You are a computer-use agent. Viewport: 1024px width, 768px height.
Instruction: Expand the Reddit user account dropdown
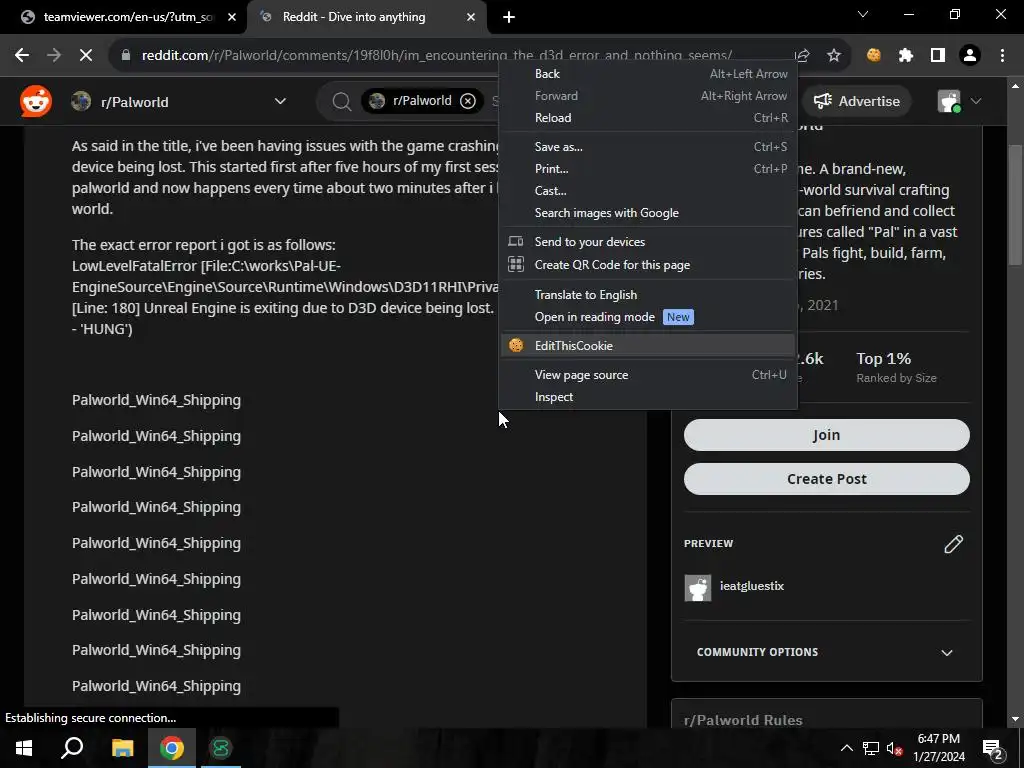[x=976, y=101]
